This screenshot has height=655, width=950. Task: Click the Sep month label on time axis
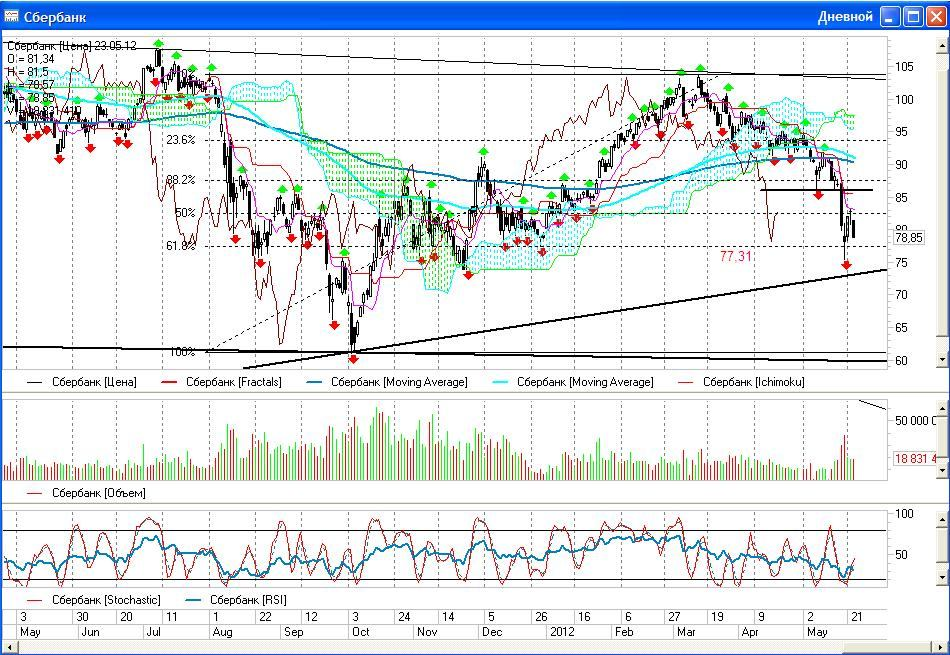pyautogui.click(x=294, y=632)
